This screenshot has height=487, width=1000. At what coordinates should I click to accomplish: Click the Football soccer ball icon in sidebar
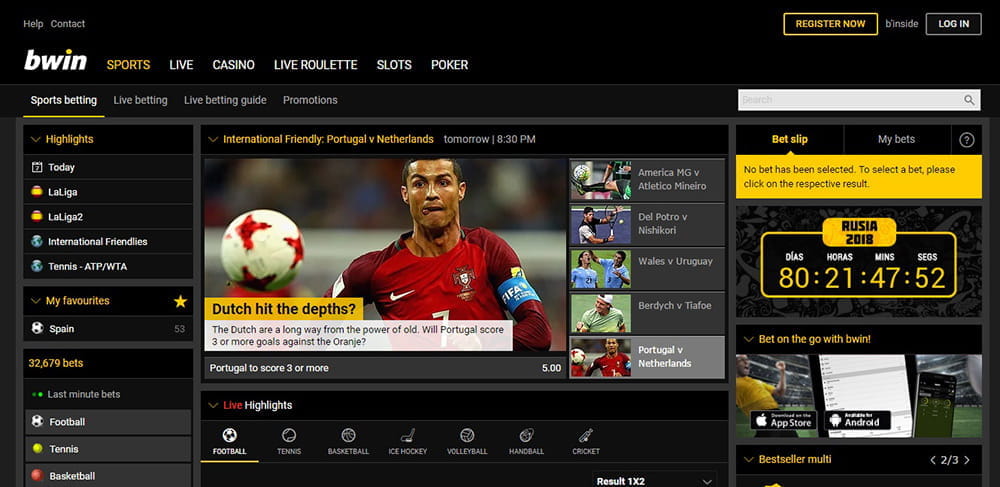coord(38,421)
